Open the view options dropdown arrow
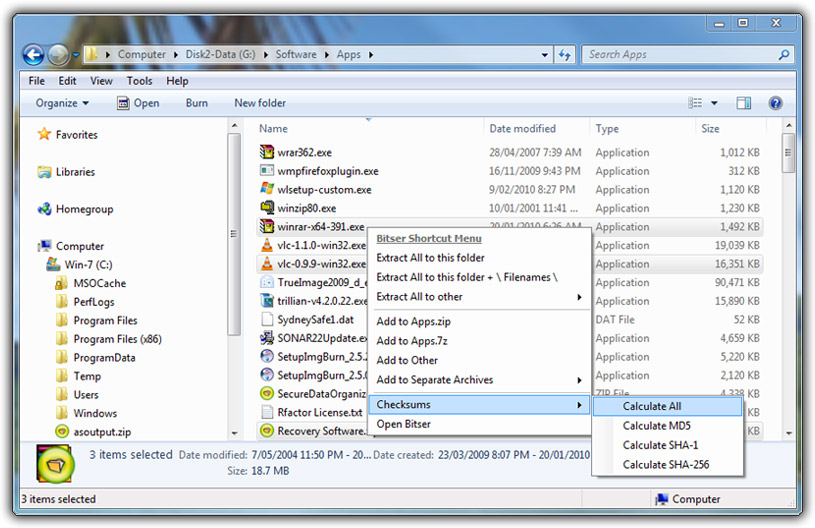This screenshot has height=528, width=815. click(714, 103)
